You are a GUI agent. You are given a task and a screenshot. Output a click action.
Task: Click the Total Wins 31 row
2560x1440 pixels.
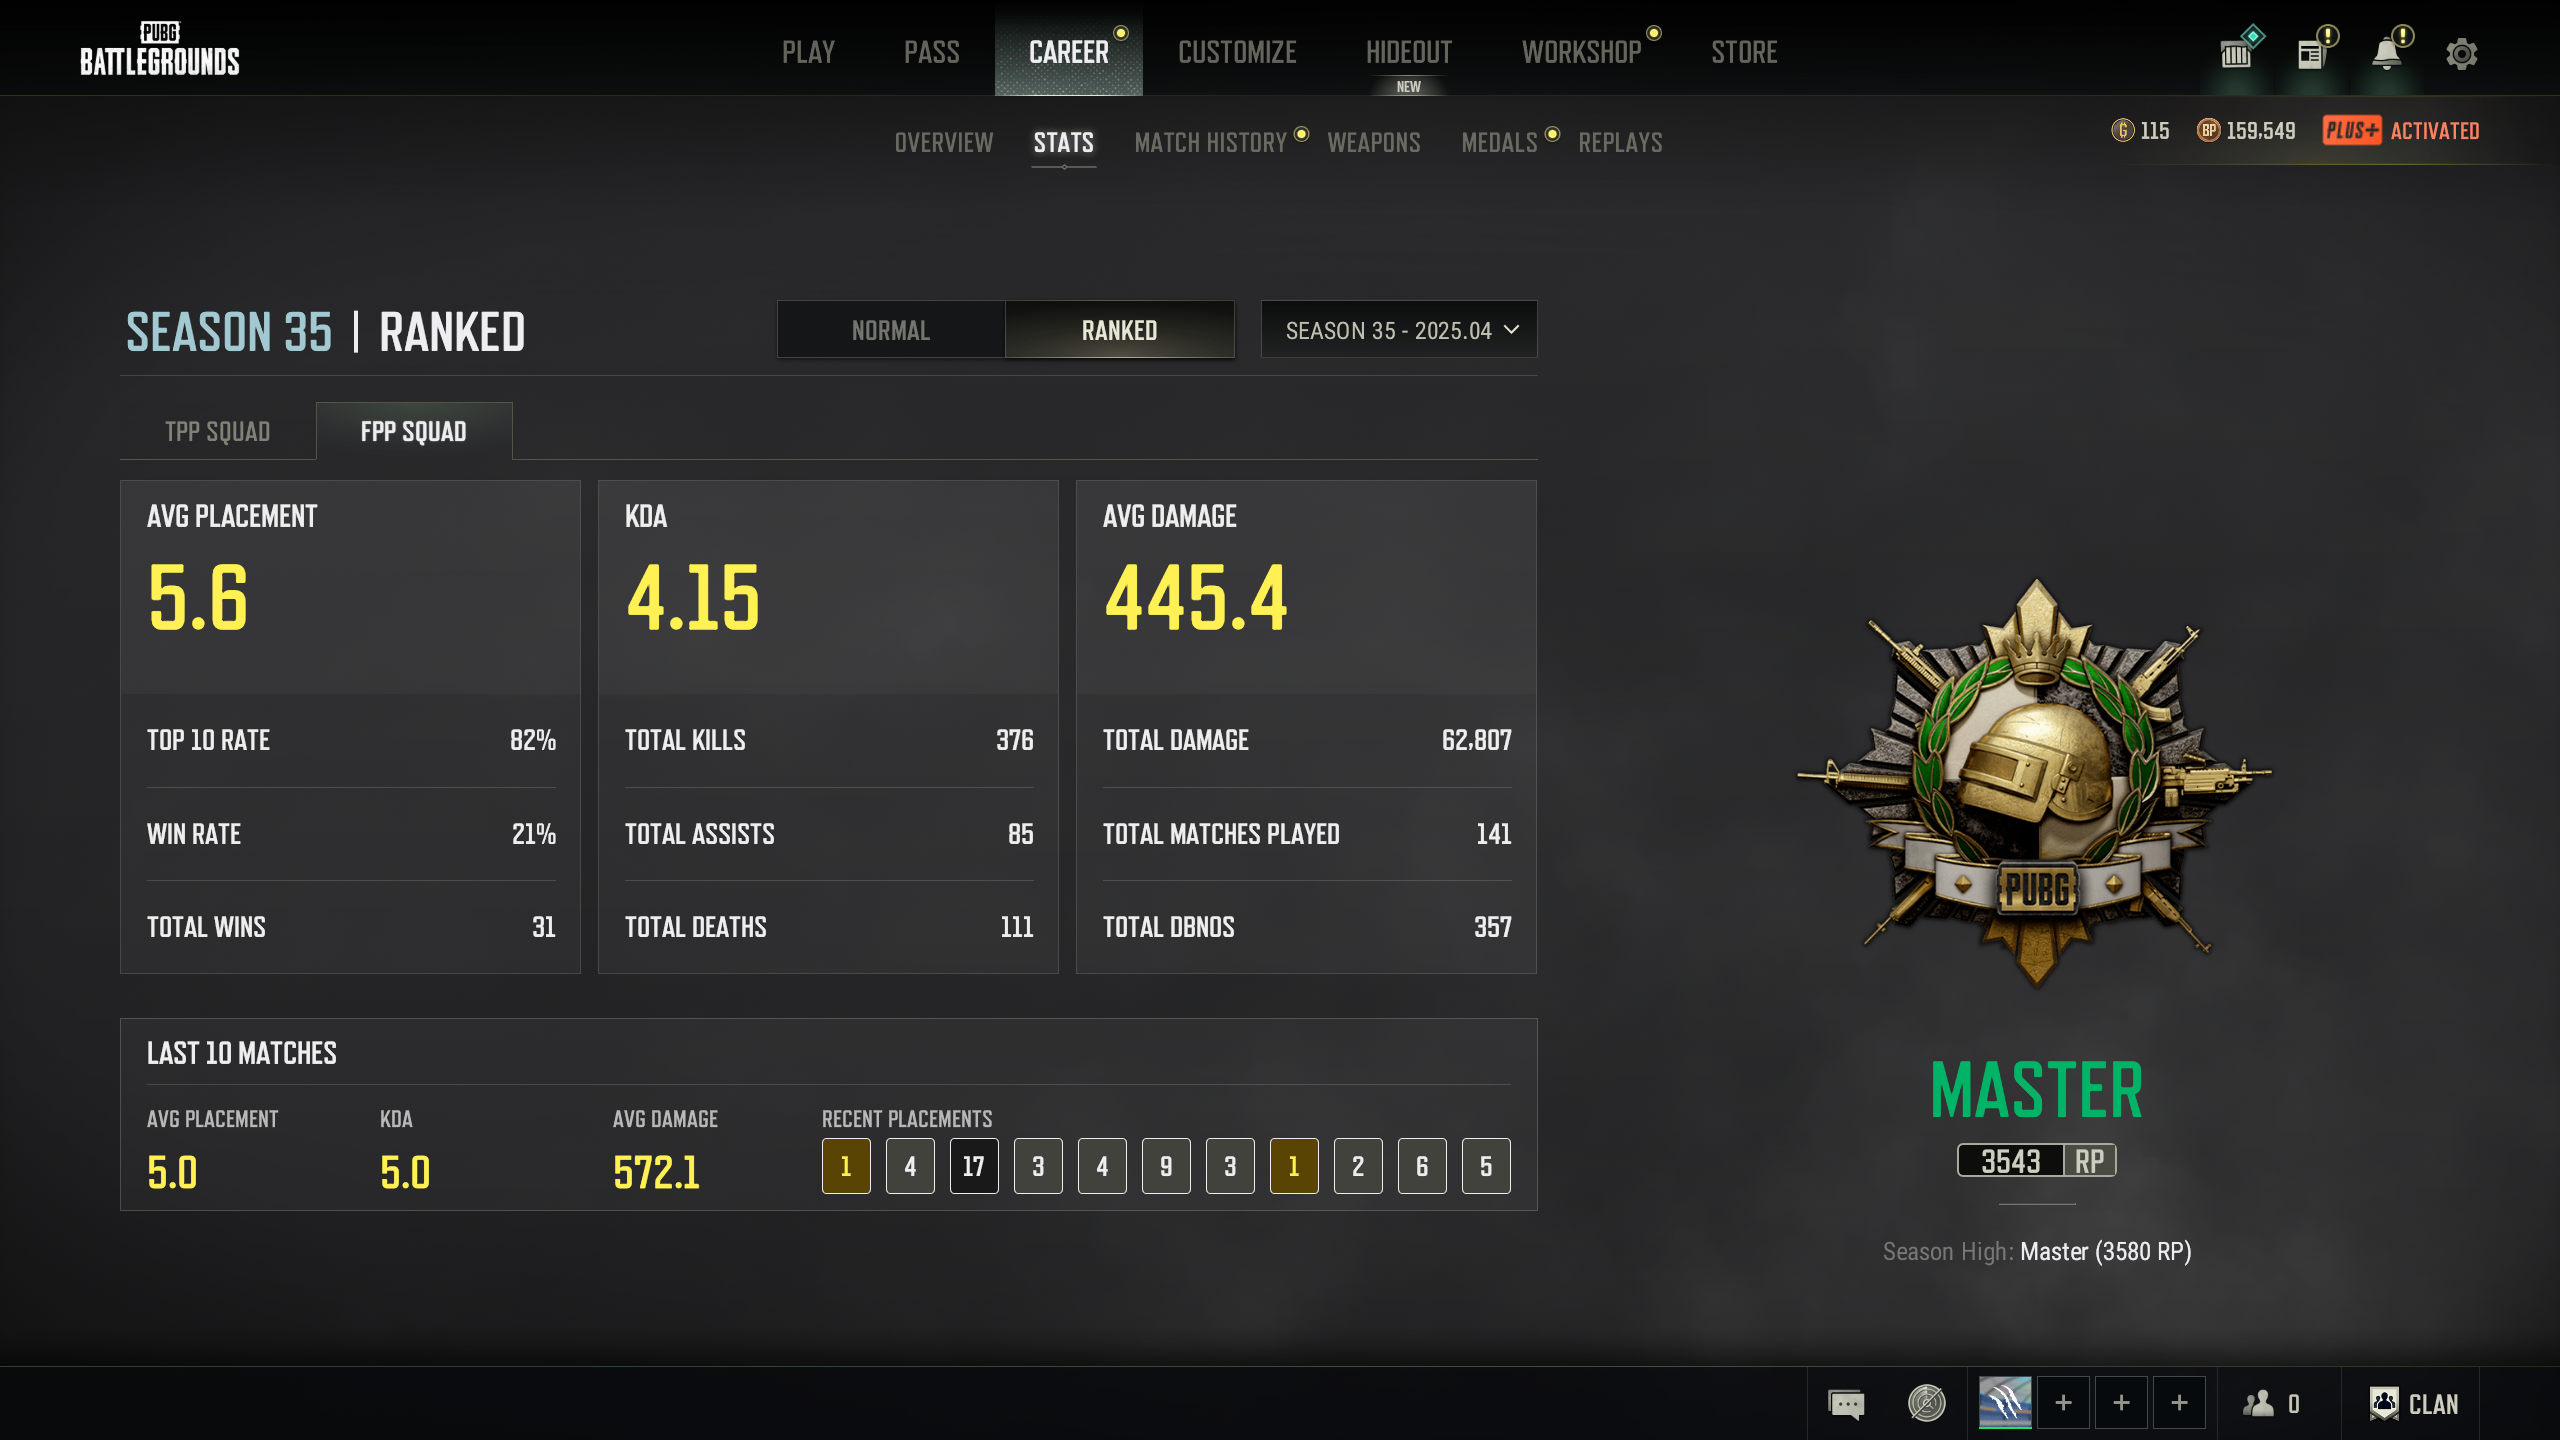(351, 927)
